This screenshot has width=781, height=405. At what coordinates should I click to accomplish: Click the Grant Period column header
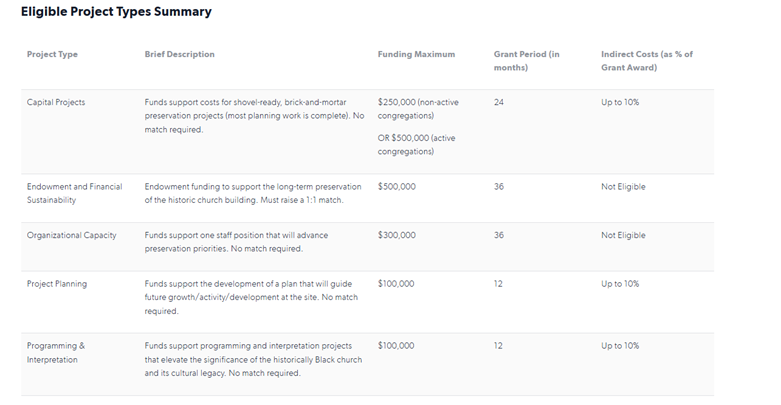(x=526, y=61)
